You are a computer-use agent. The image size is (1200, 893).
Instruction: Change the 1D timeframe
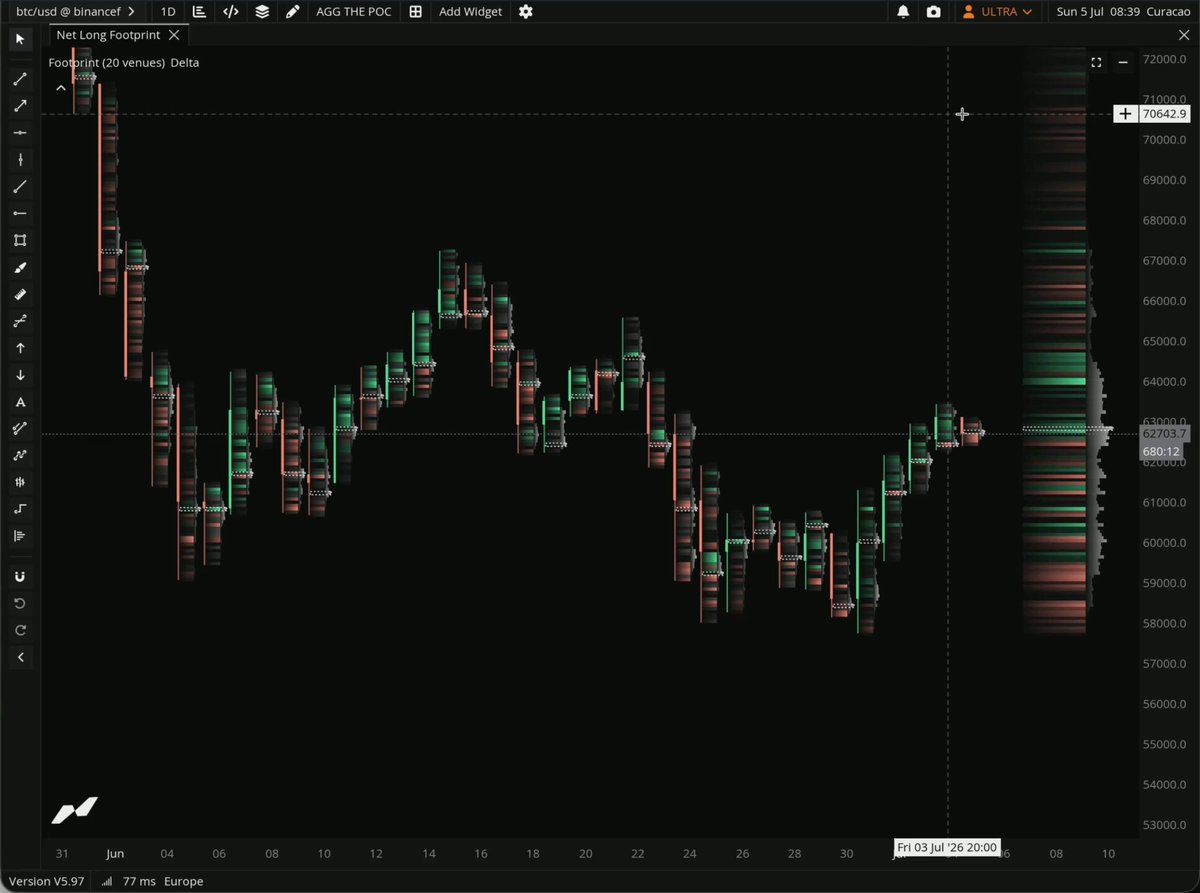168,12
